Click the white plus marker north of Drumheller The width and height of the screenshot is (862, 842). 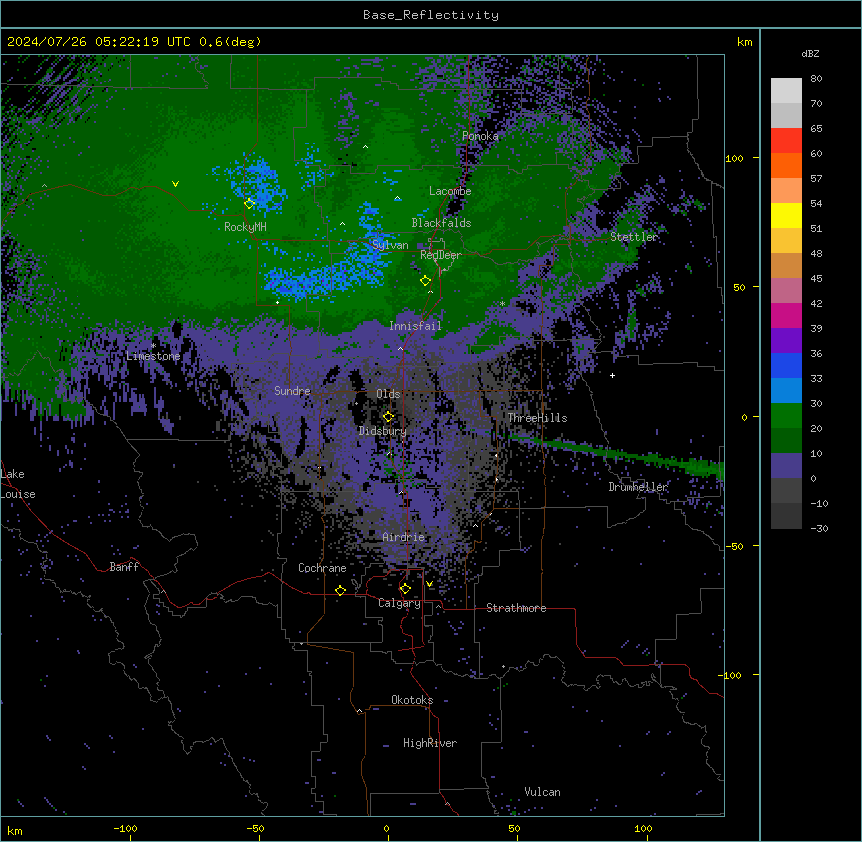pyautogui.click(x=612, y=375)
